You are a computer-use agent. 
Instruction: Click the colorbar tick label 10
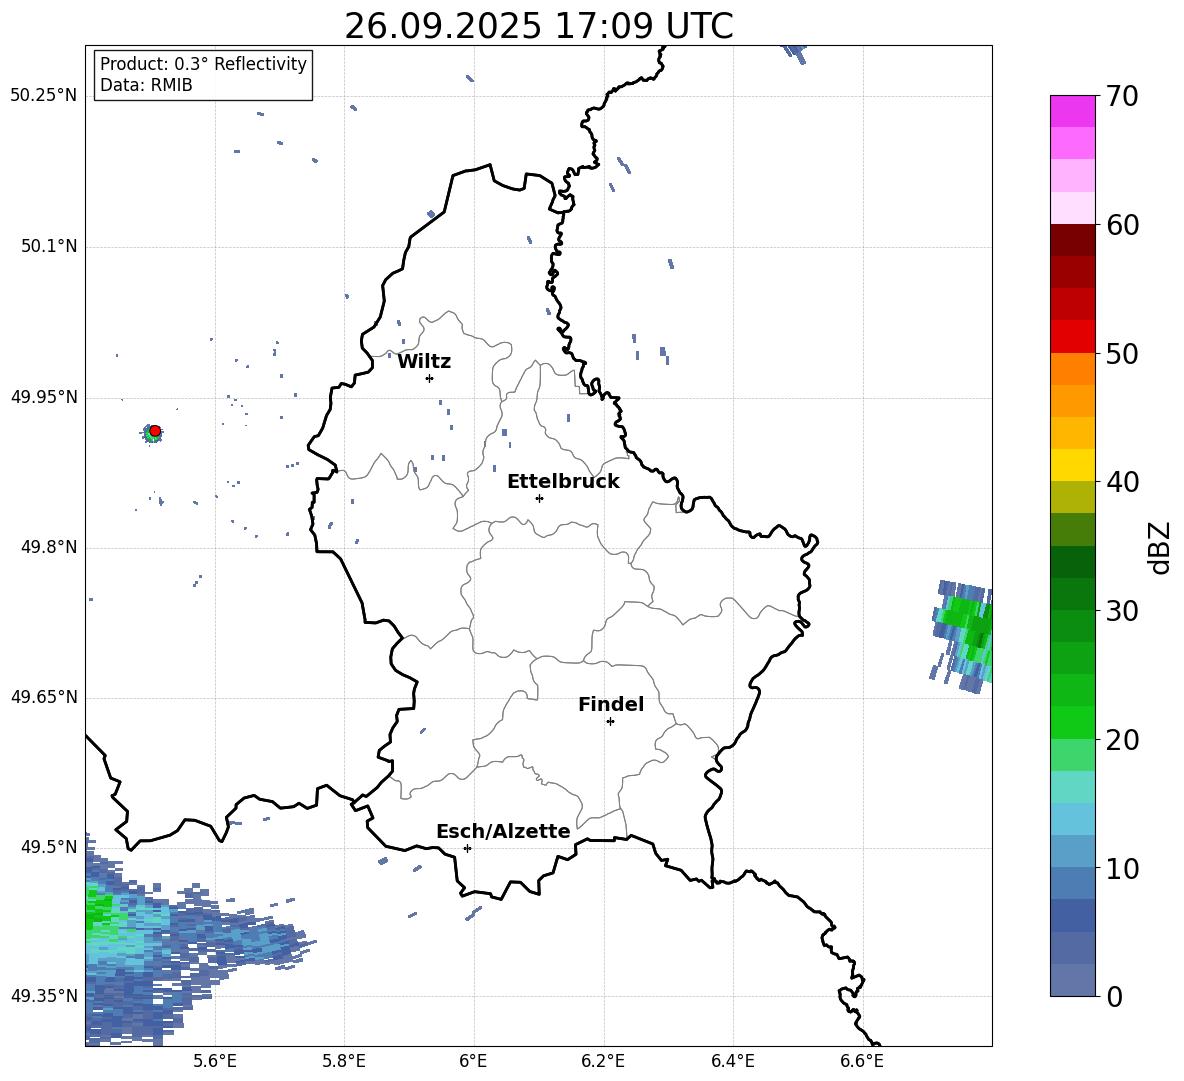point(1123,868)
